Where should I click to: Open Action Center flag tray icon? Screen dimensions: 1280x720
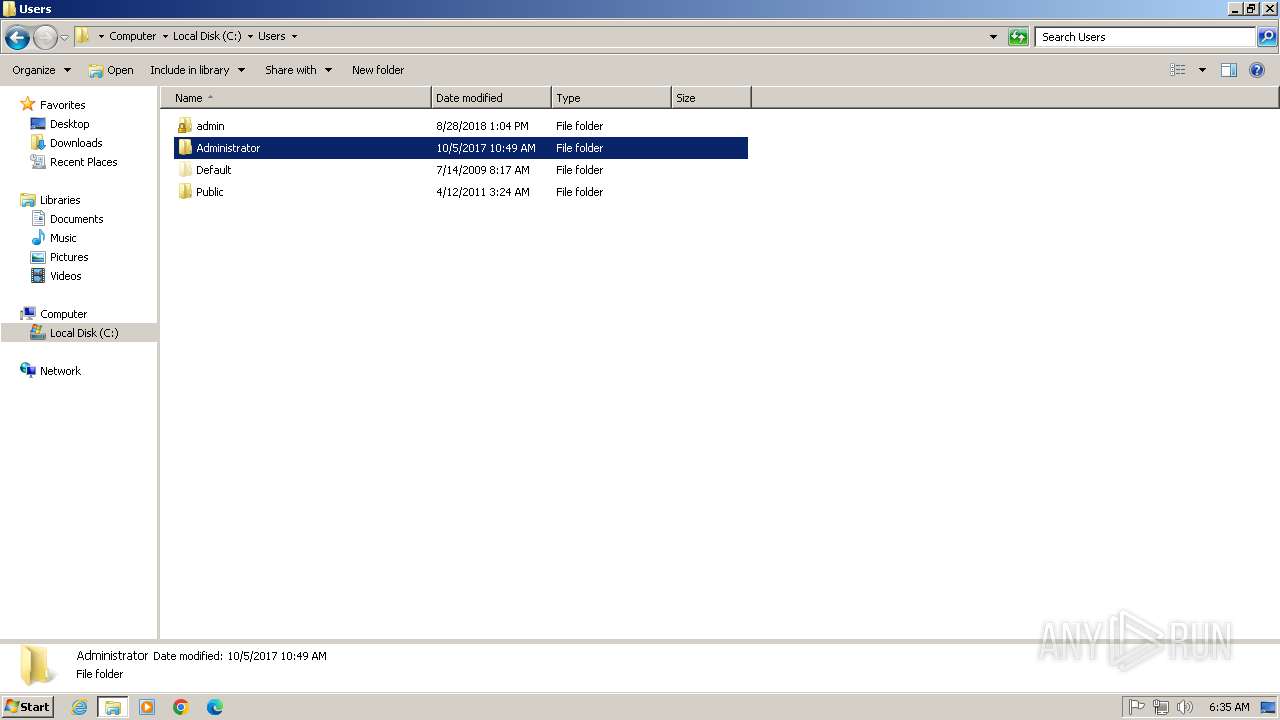coord(1136,707)
